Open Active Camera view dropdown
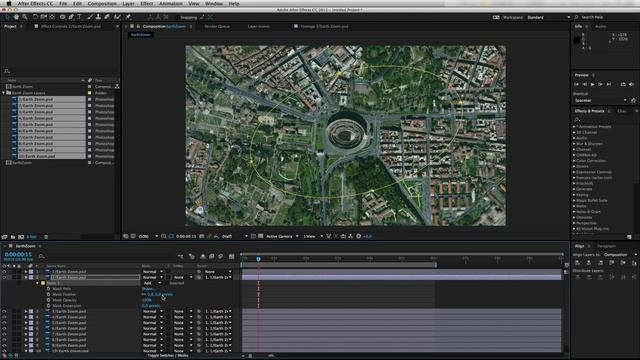Viewport: 640px width, 360px height. pos(282,236)
